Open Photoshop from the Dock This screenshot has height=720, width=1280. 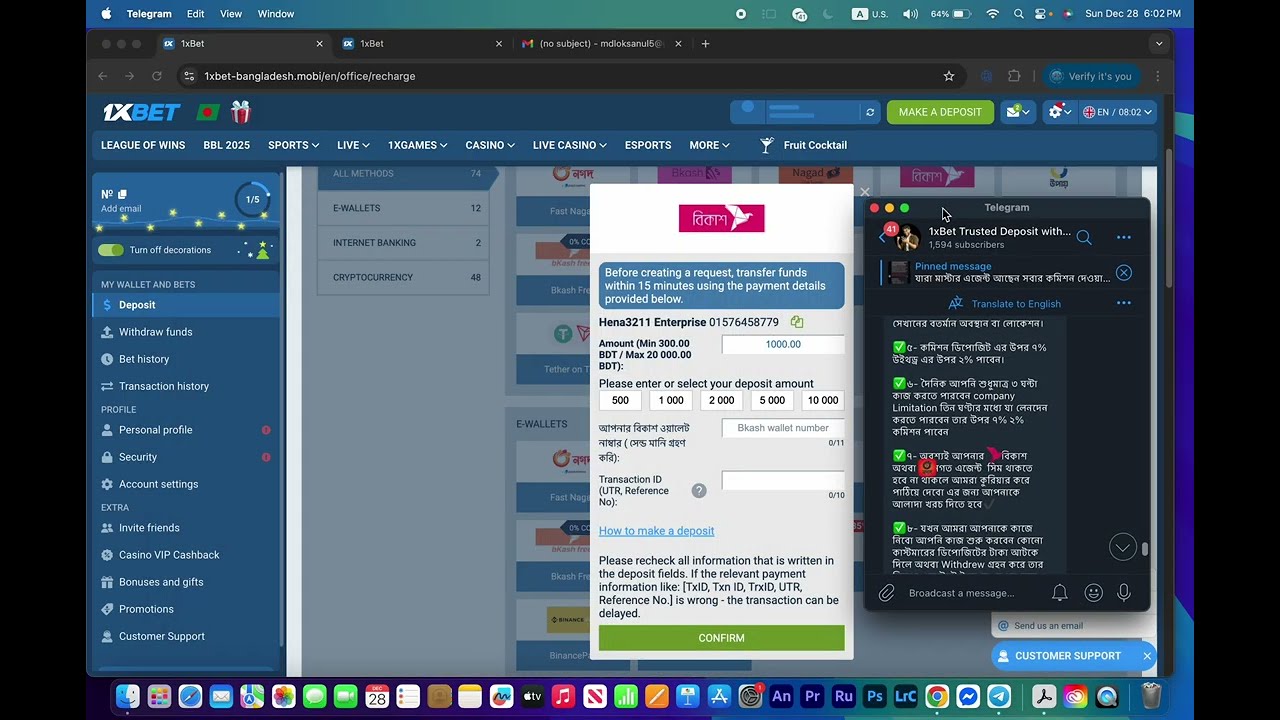[875, 697]
